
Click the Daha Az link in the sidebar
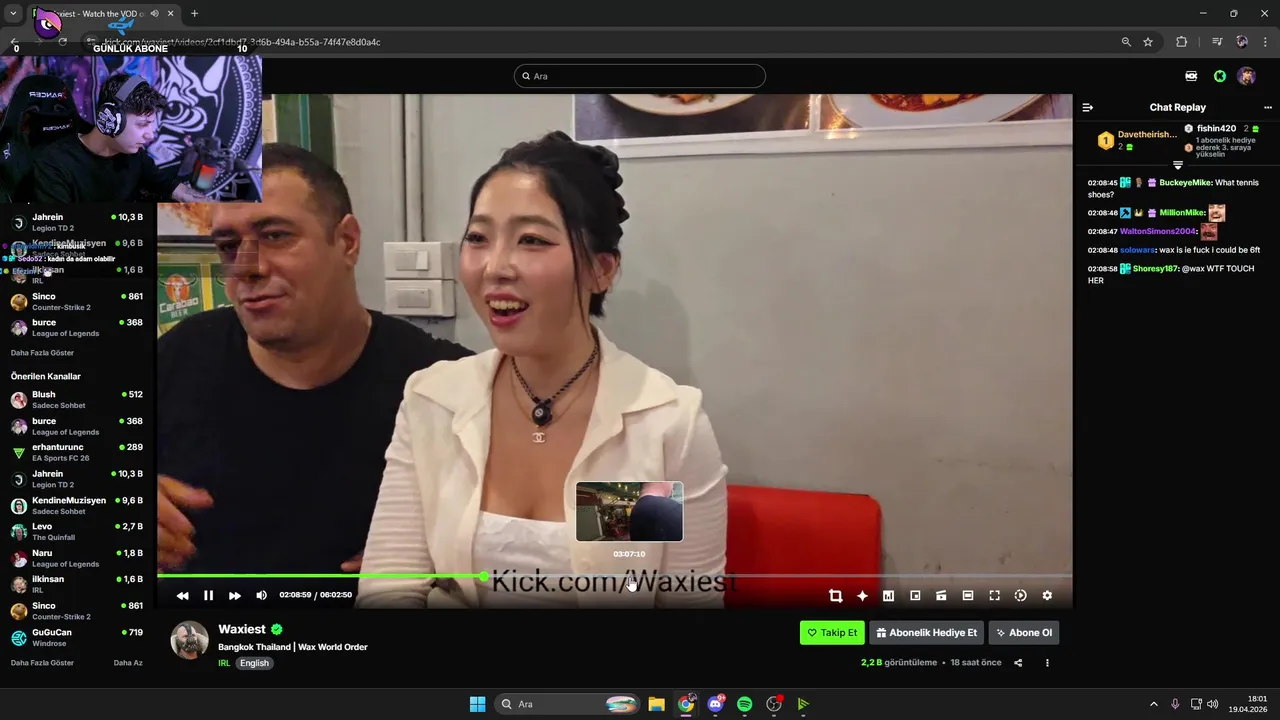(128, 663)
